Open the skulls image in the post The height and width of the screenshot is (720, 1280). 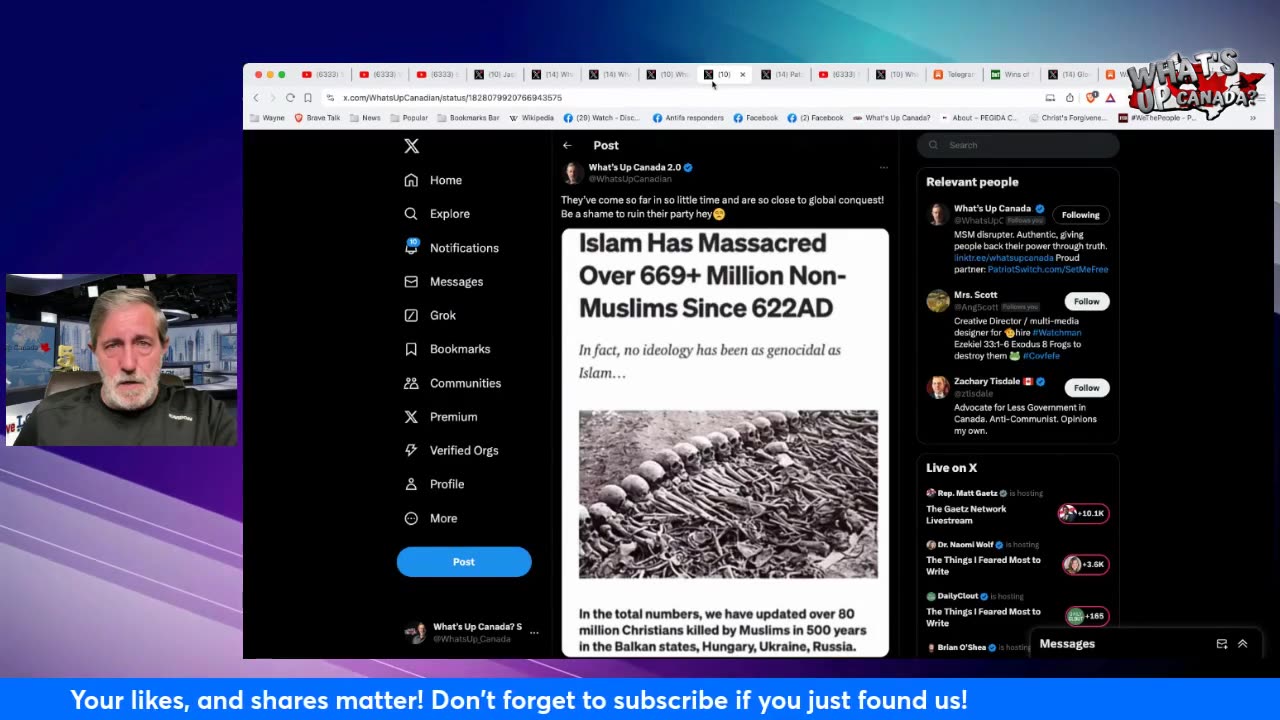click(728, 494)
